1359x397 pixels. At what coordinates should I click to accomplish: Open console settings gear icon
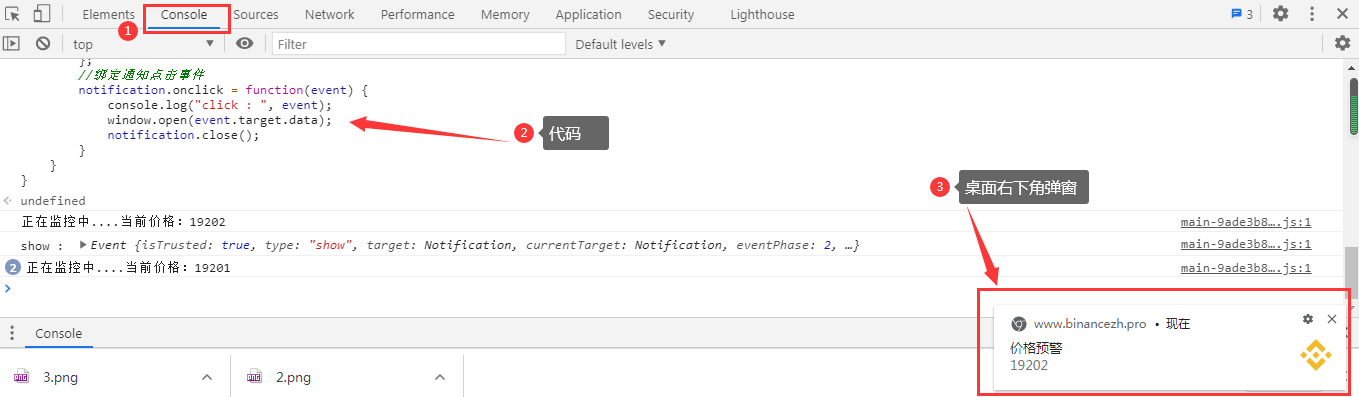click(1342, 43)
